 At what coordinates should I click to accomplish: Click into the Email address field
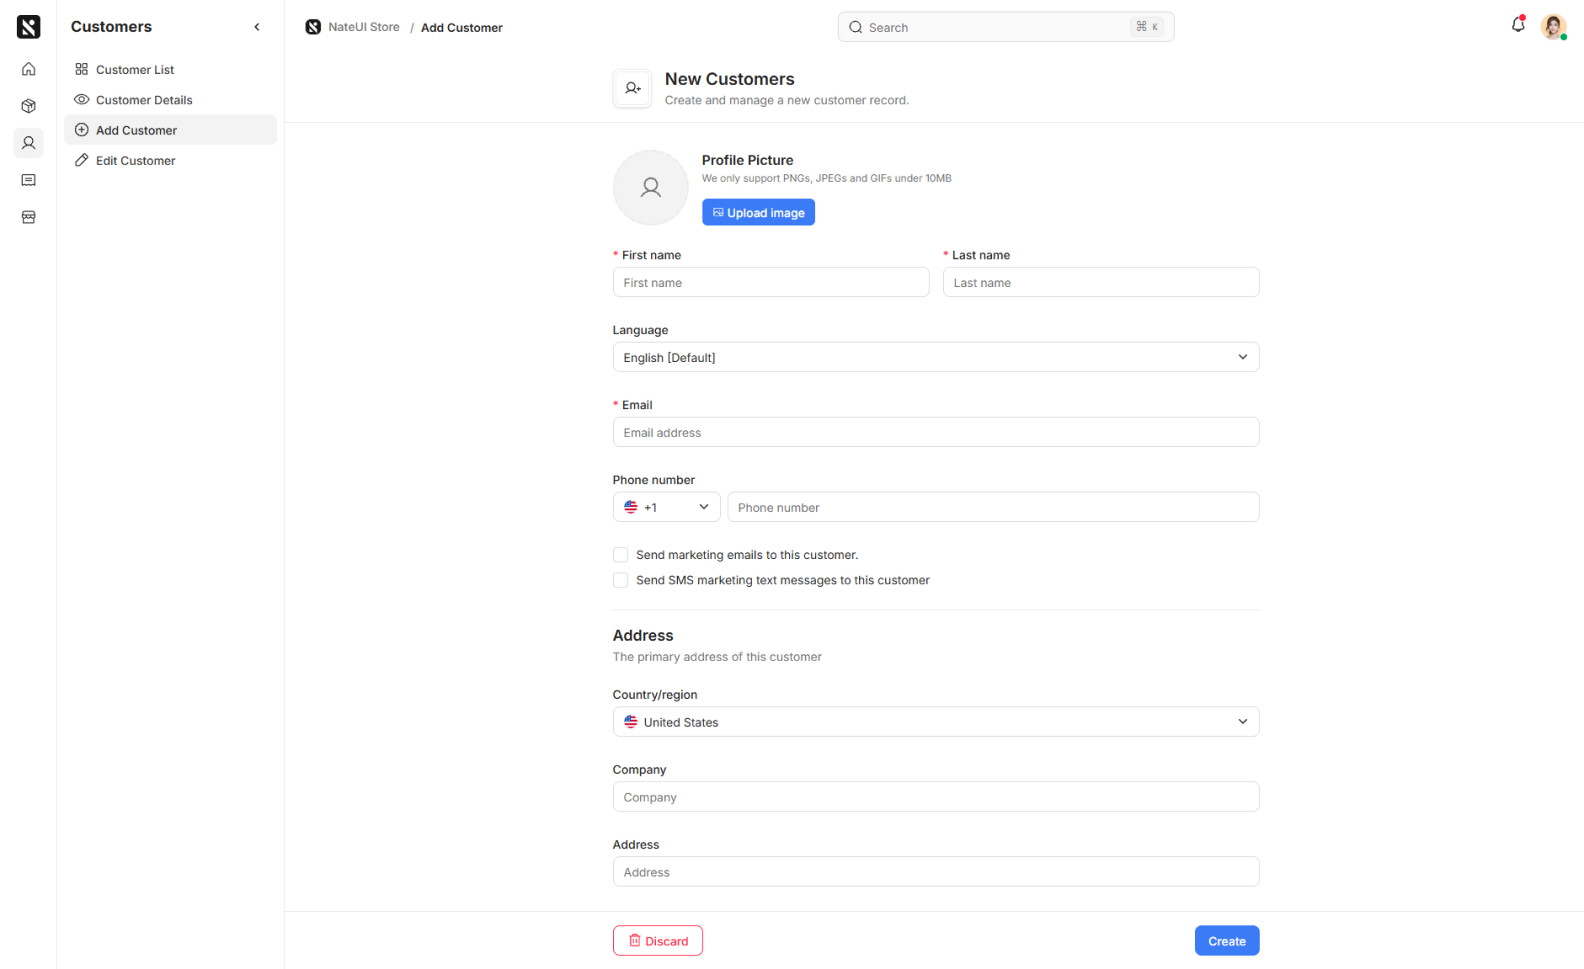pyautogui.click(x=936, y=432)
